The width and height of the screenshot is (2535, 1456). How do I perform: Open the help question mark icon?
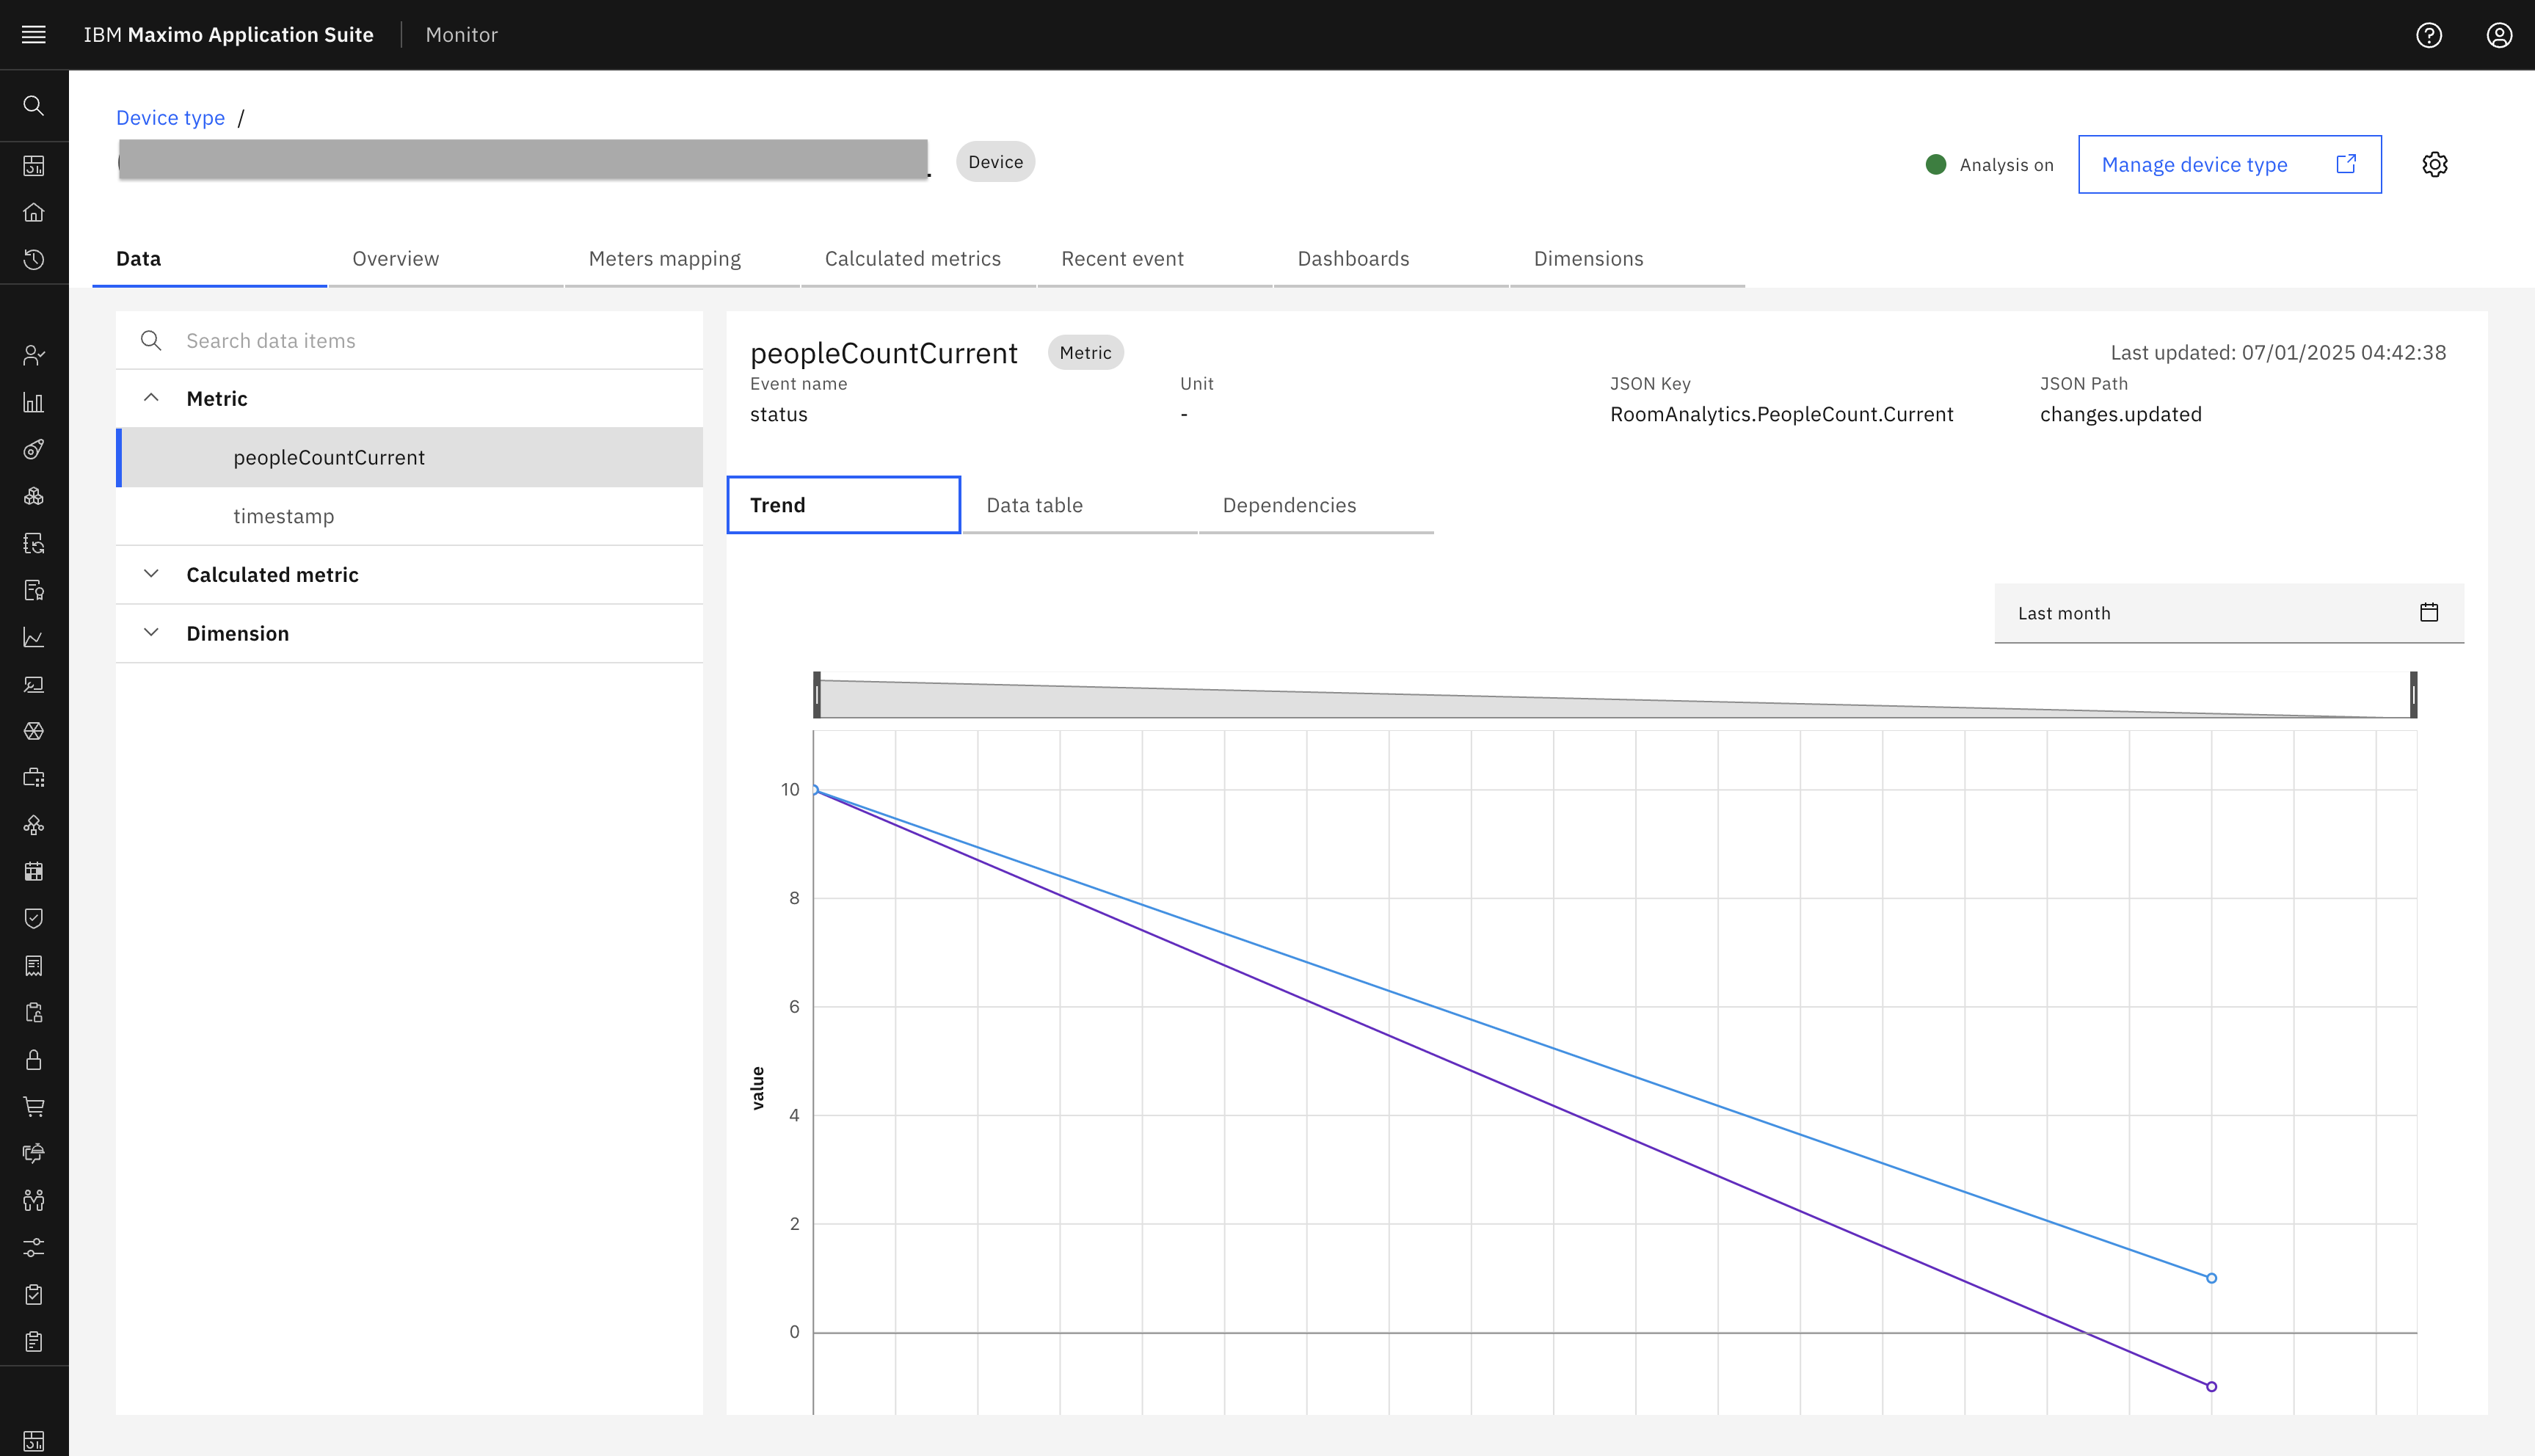pyautogui.click(x=2429, y=35)
